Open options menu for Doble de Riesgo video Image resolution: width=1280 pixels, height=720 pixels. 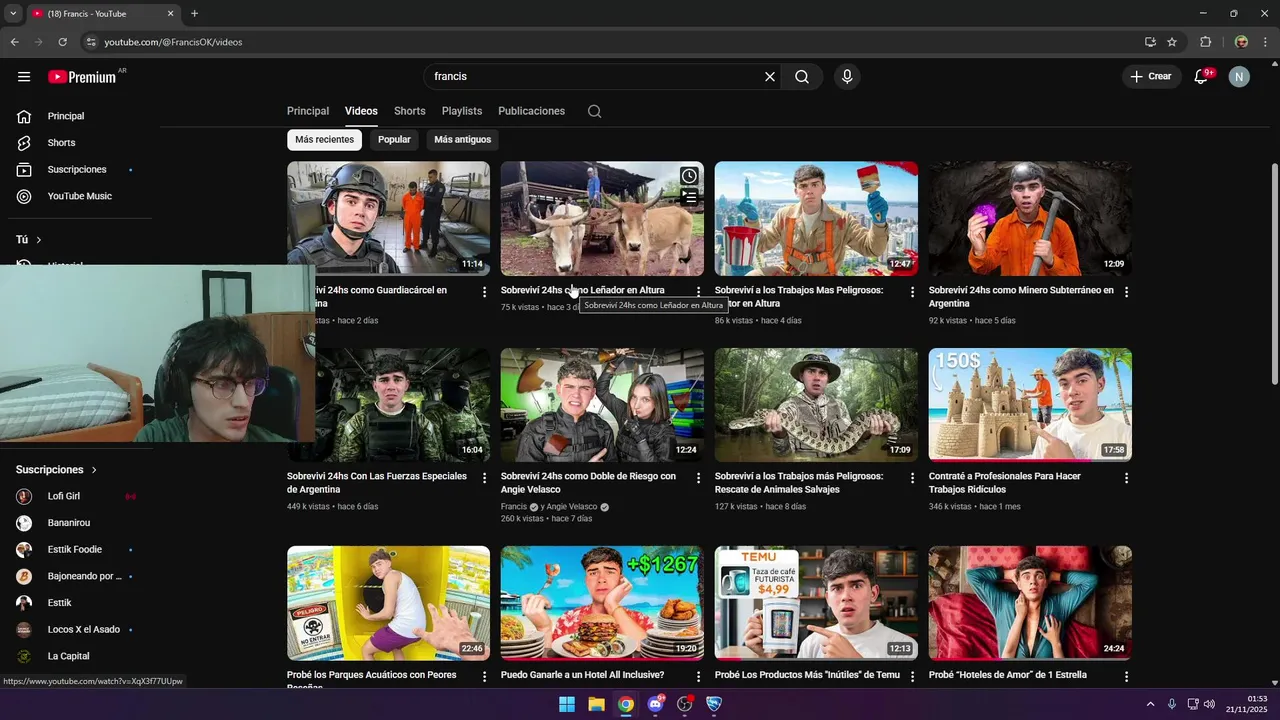pyautogui.click(x=698, y=478)
